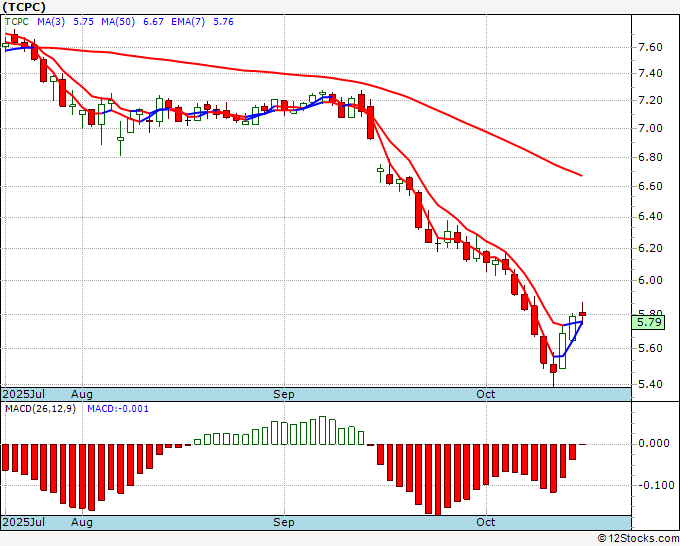680x546 pixels.
Task: Click the MA(3) legend label
Action: pos(51,21)
